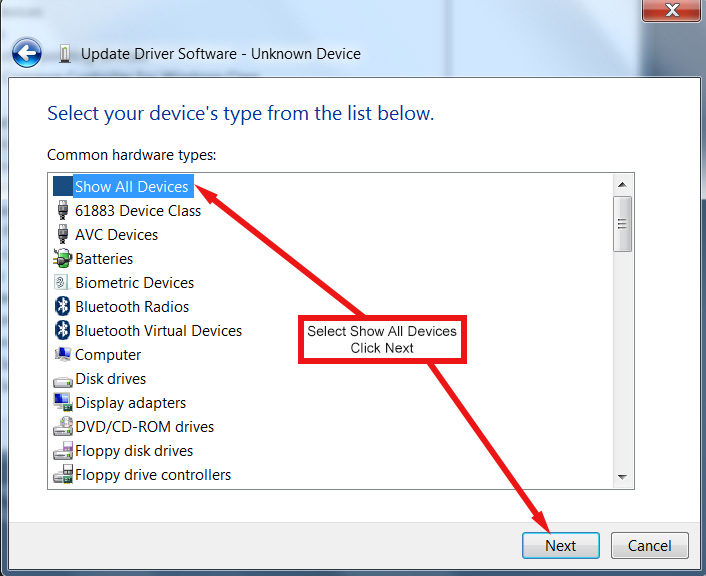Click the Disk drives icon
The height and width of the screenshot is (576, 706).
[x=62, y=379]
